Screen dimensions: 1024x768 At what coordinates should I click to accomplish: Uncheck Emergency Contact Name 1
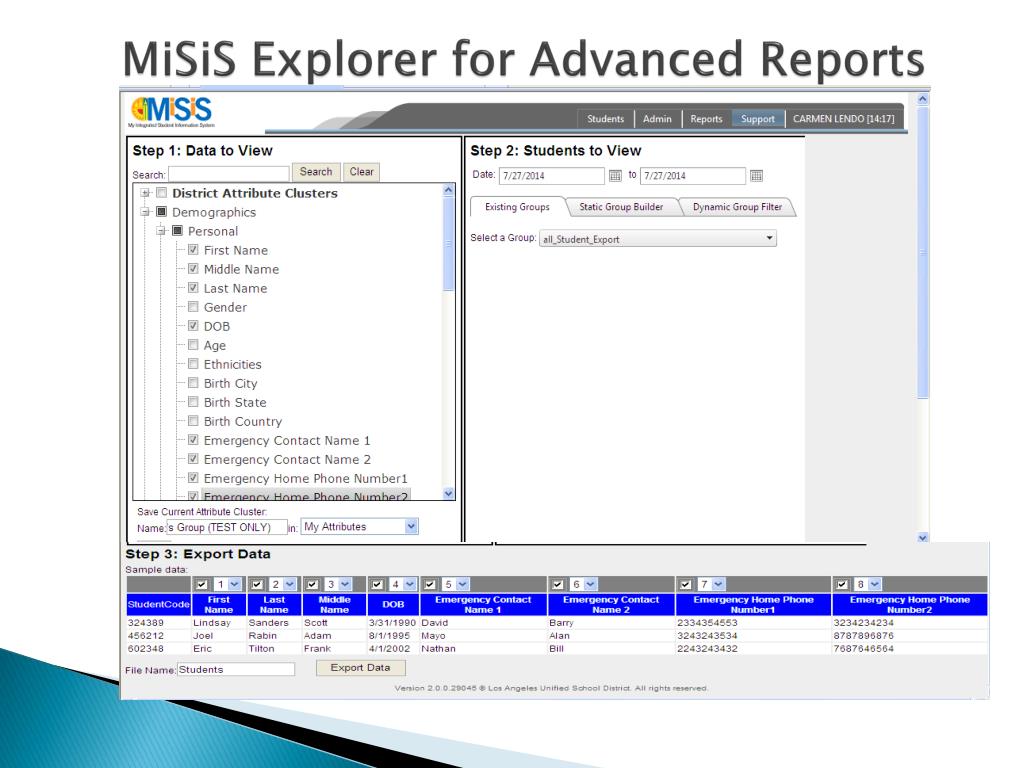coord(193,440)
